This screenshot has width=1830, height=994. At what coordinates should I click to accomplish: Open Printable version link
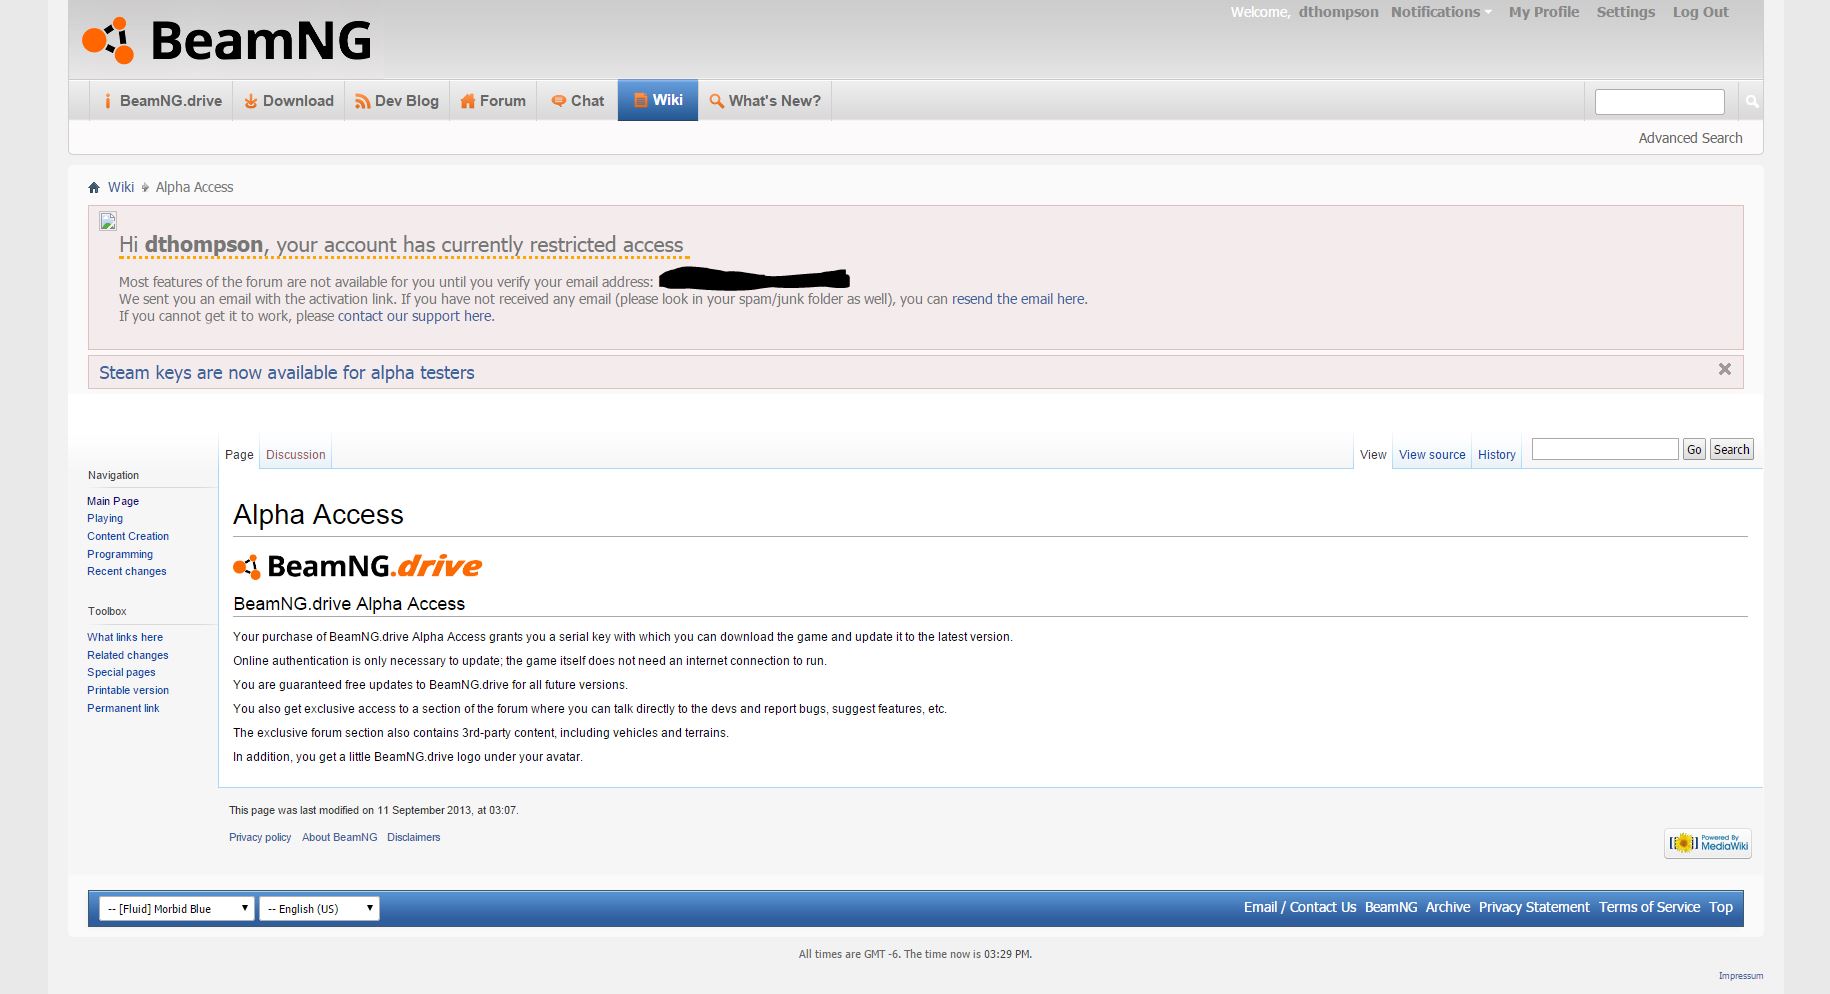pos(128,690)
